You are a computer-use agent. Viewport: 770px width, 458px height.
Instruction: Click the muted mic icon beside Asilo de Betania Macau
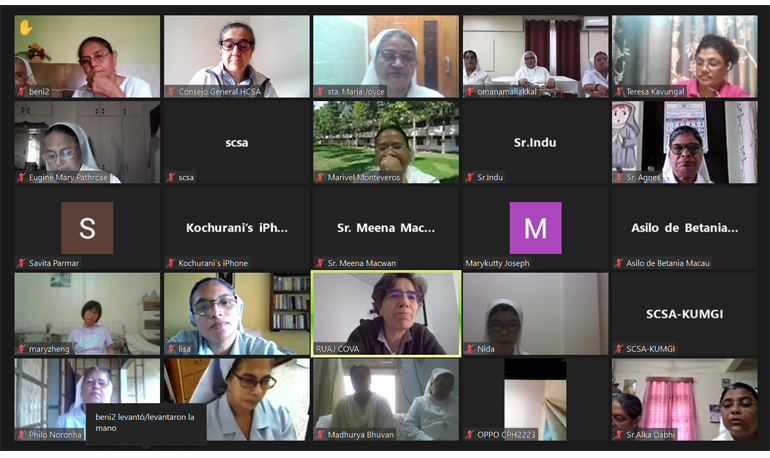pyautogui.click(x=619, y=263)
